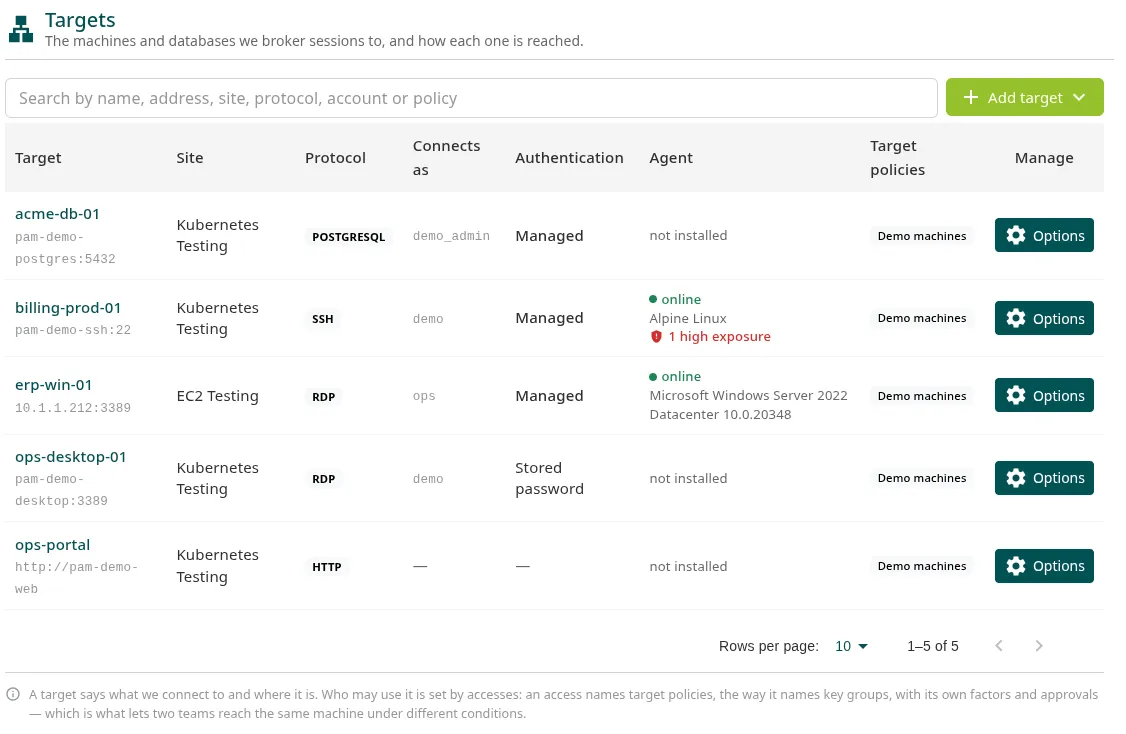This screenshot has width=1126, height=734.
Task: Click the Authentication column header
Action: point(569,158)
